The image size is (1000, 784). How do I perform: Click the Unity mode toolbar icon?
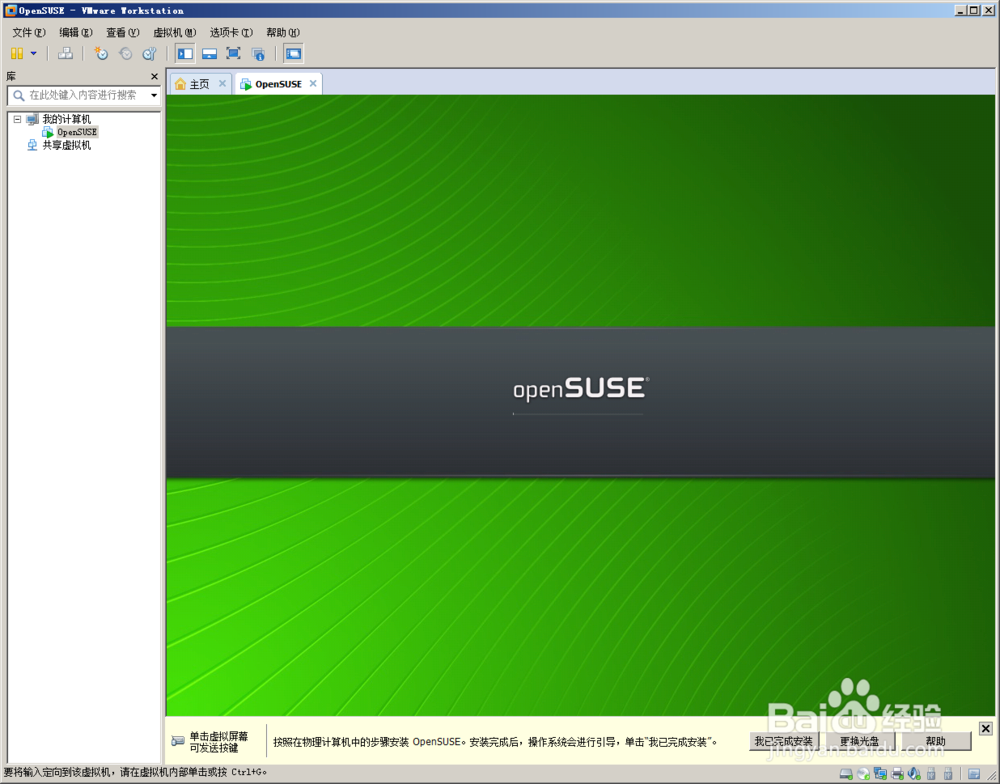tap(258, 54)
